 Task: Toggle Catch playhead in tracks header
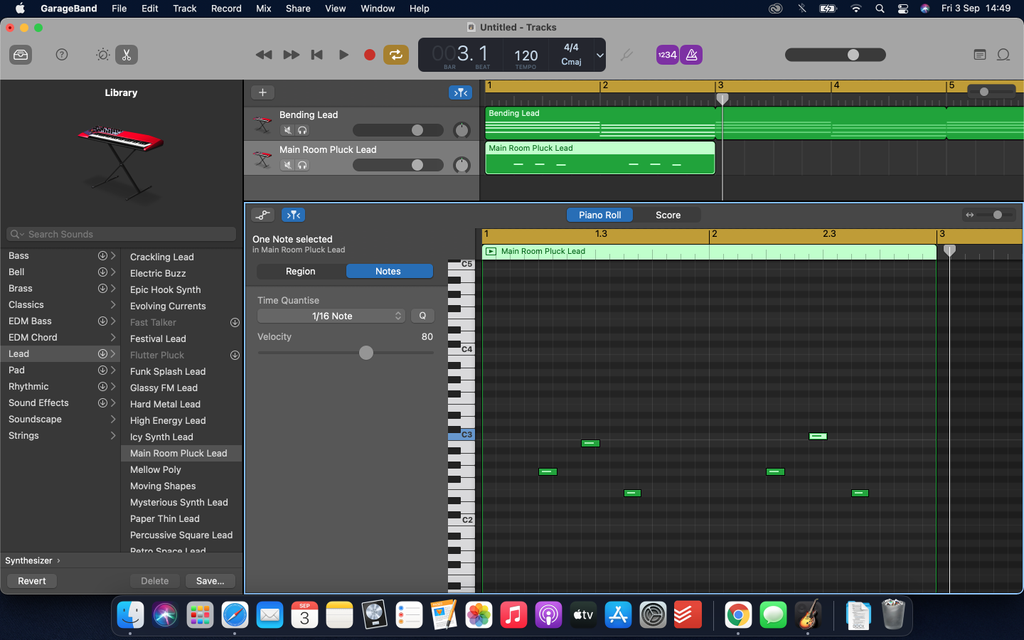point(460,93)
